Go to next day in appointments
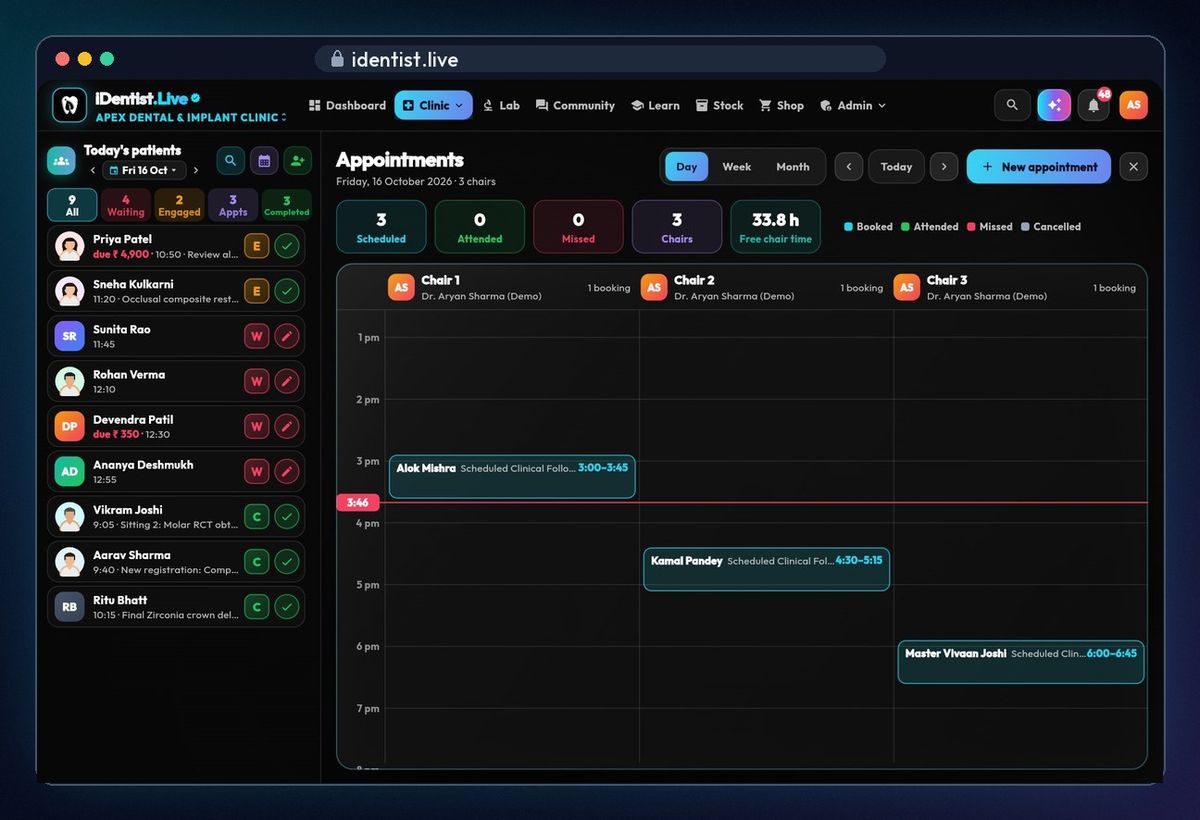1200x820 pixels. [944, 167]
